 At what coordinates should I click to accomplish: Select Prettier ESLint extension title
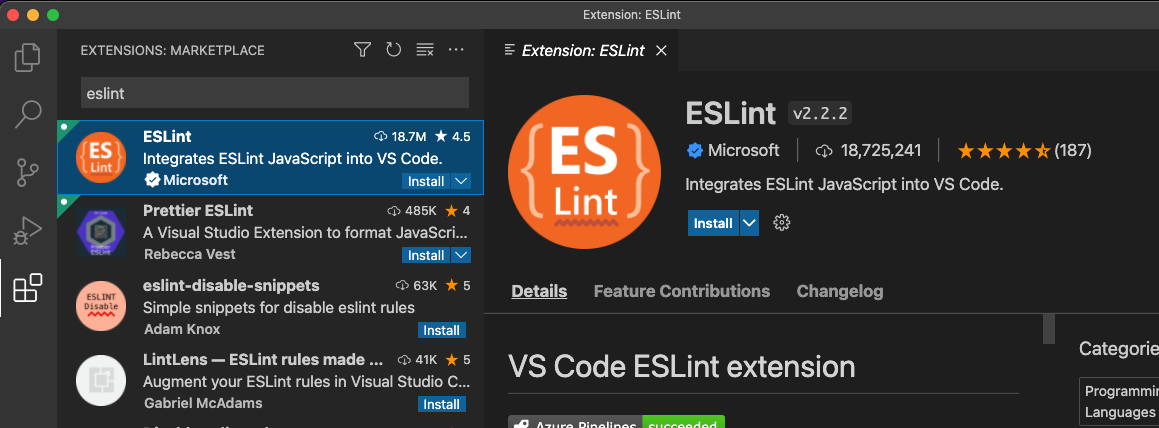pos(198,211)
